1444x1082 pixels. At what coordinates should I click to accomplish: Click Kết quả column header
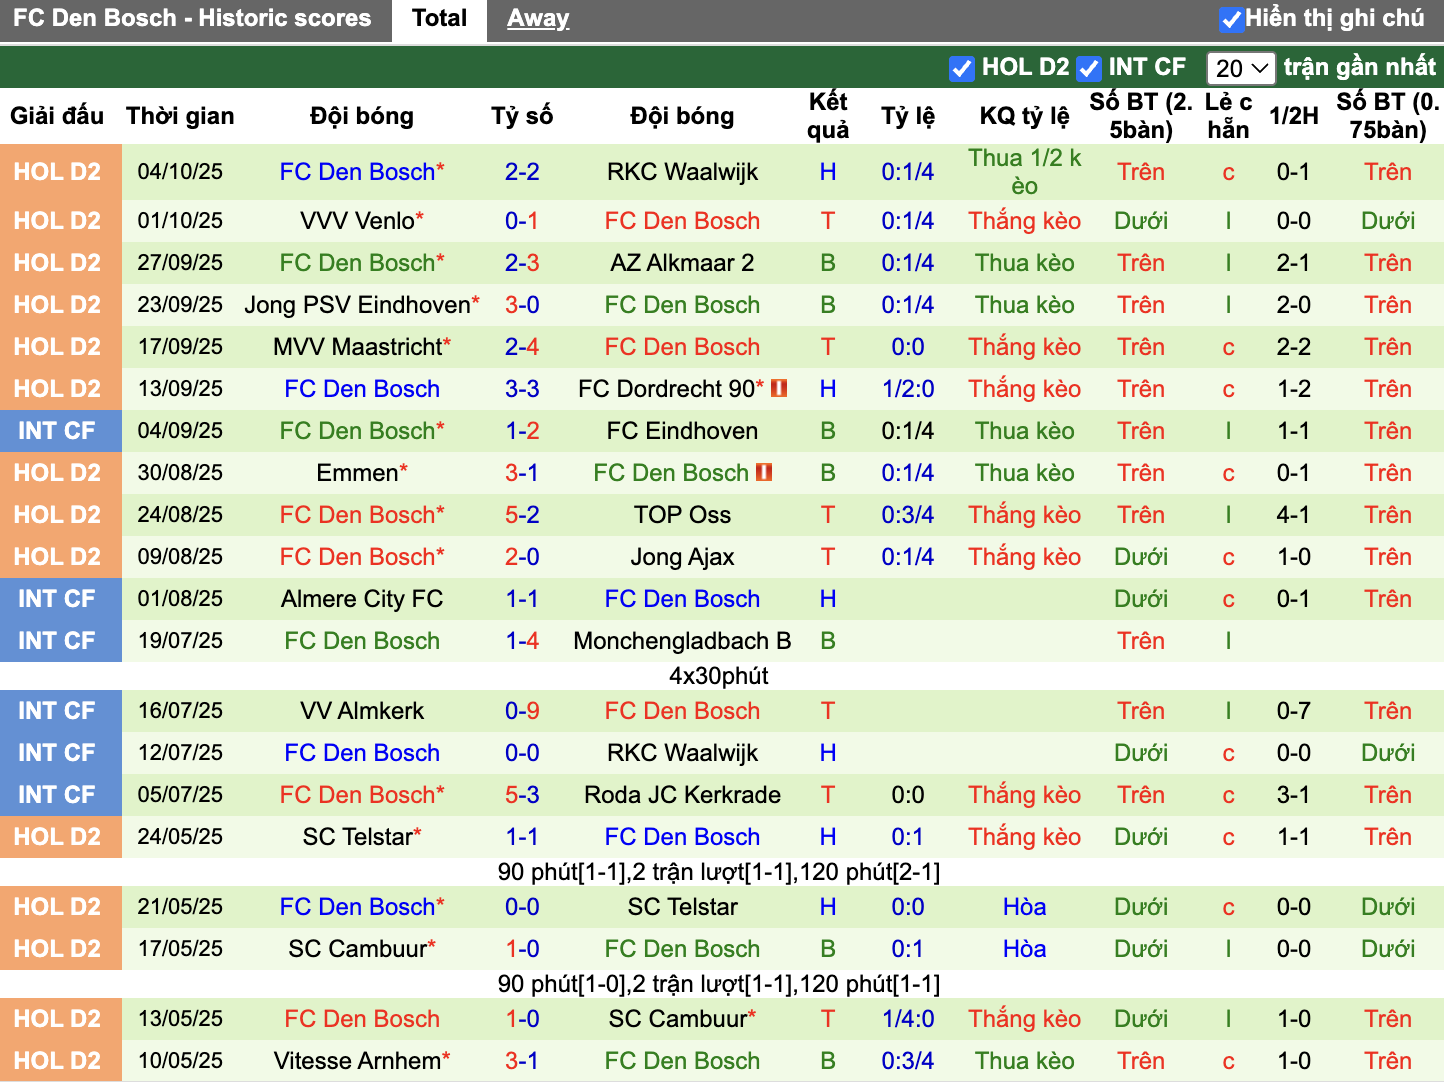click(828, 116)
